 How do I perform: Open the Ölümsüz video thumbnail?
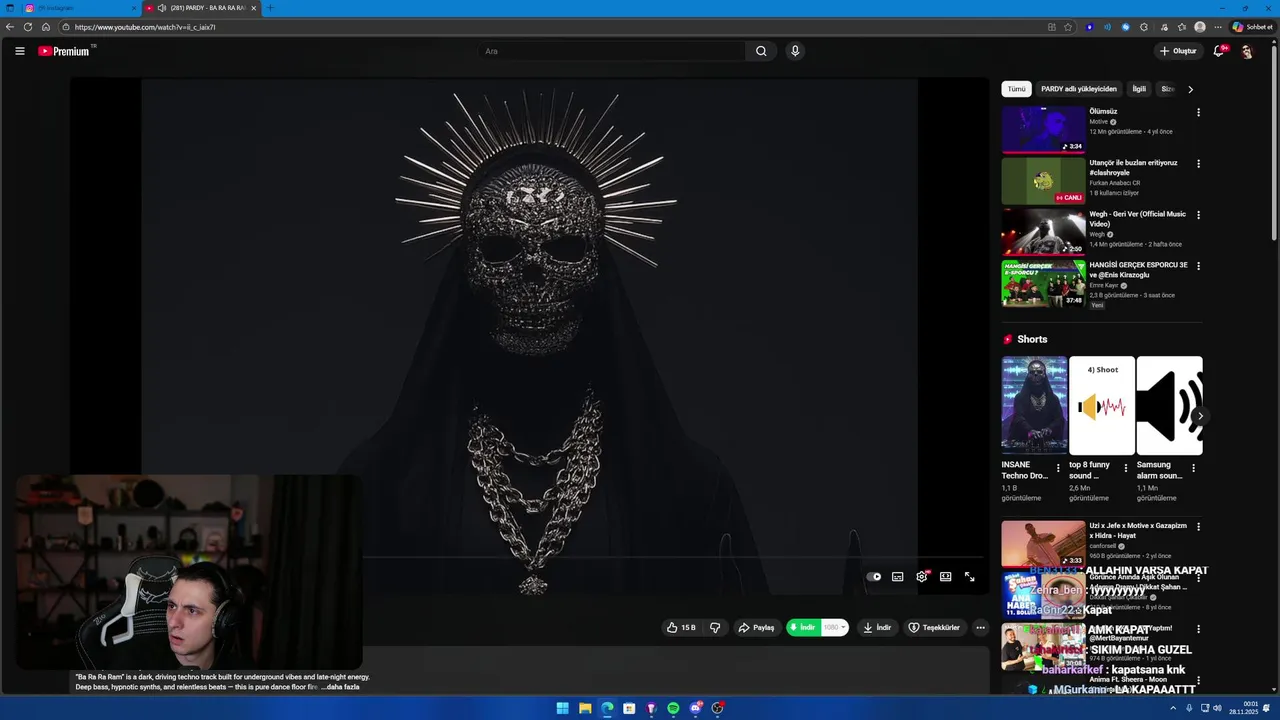pyautogui.click(x=1043, y=129)
